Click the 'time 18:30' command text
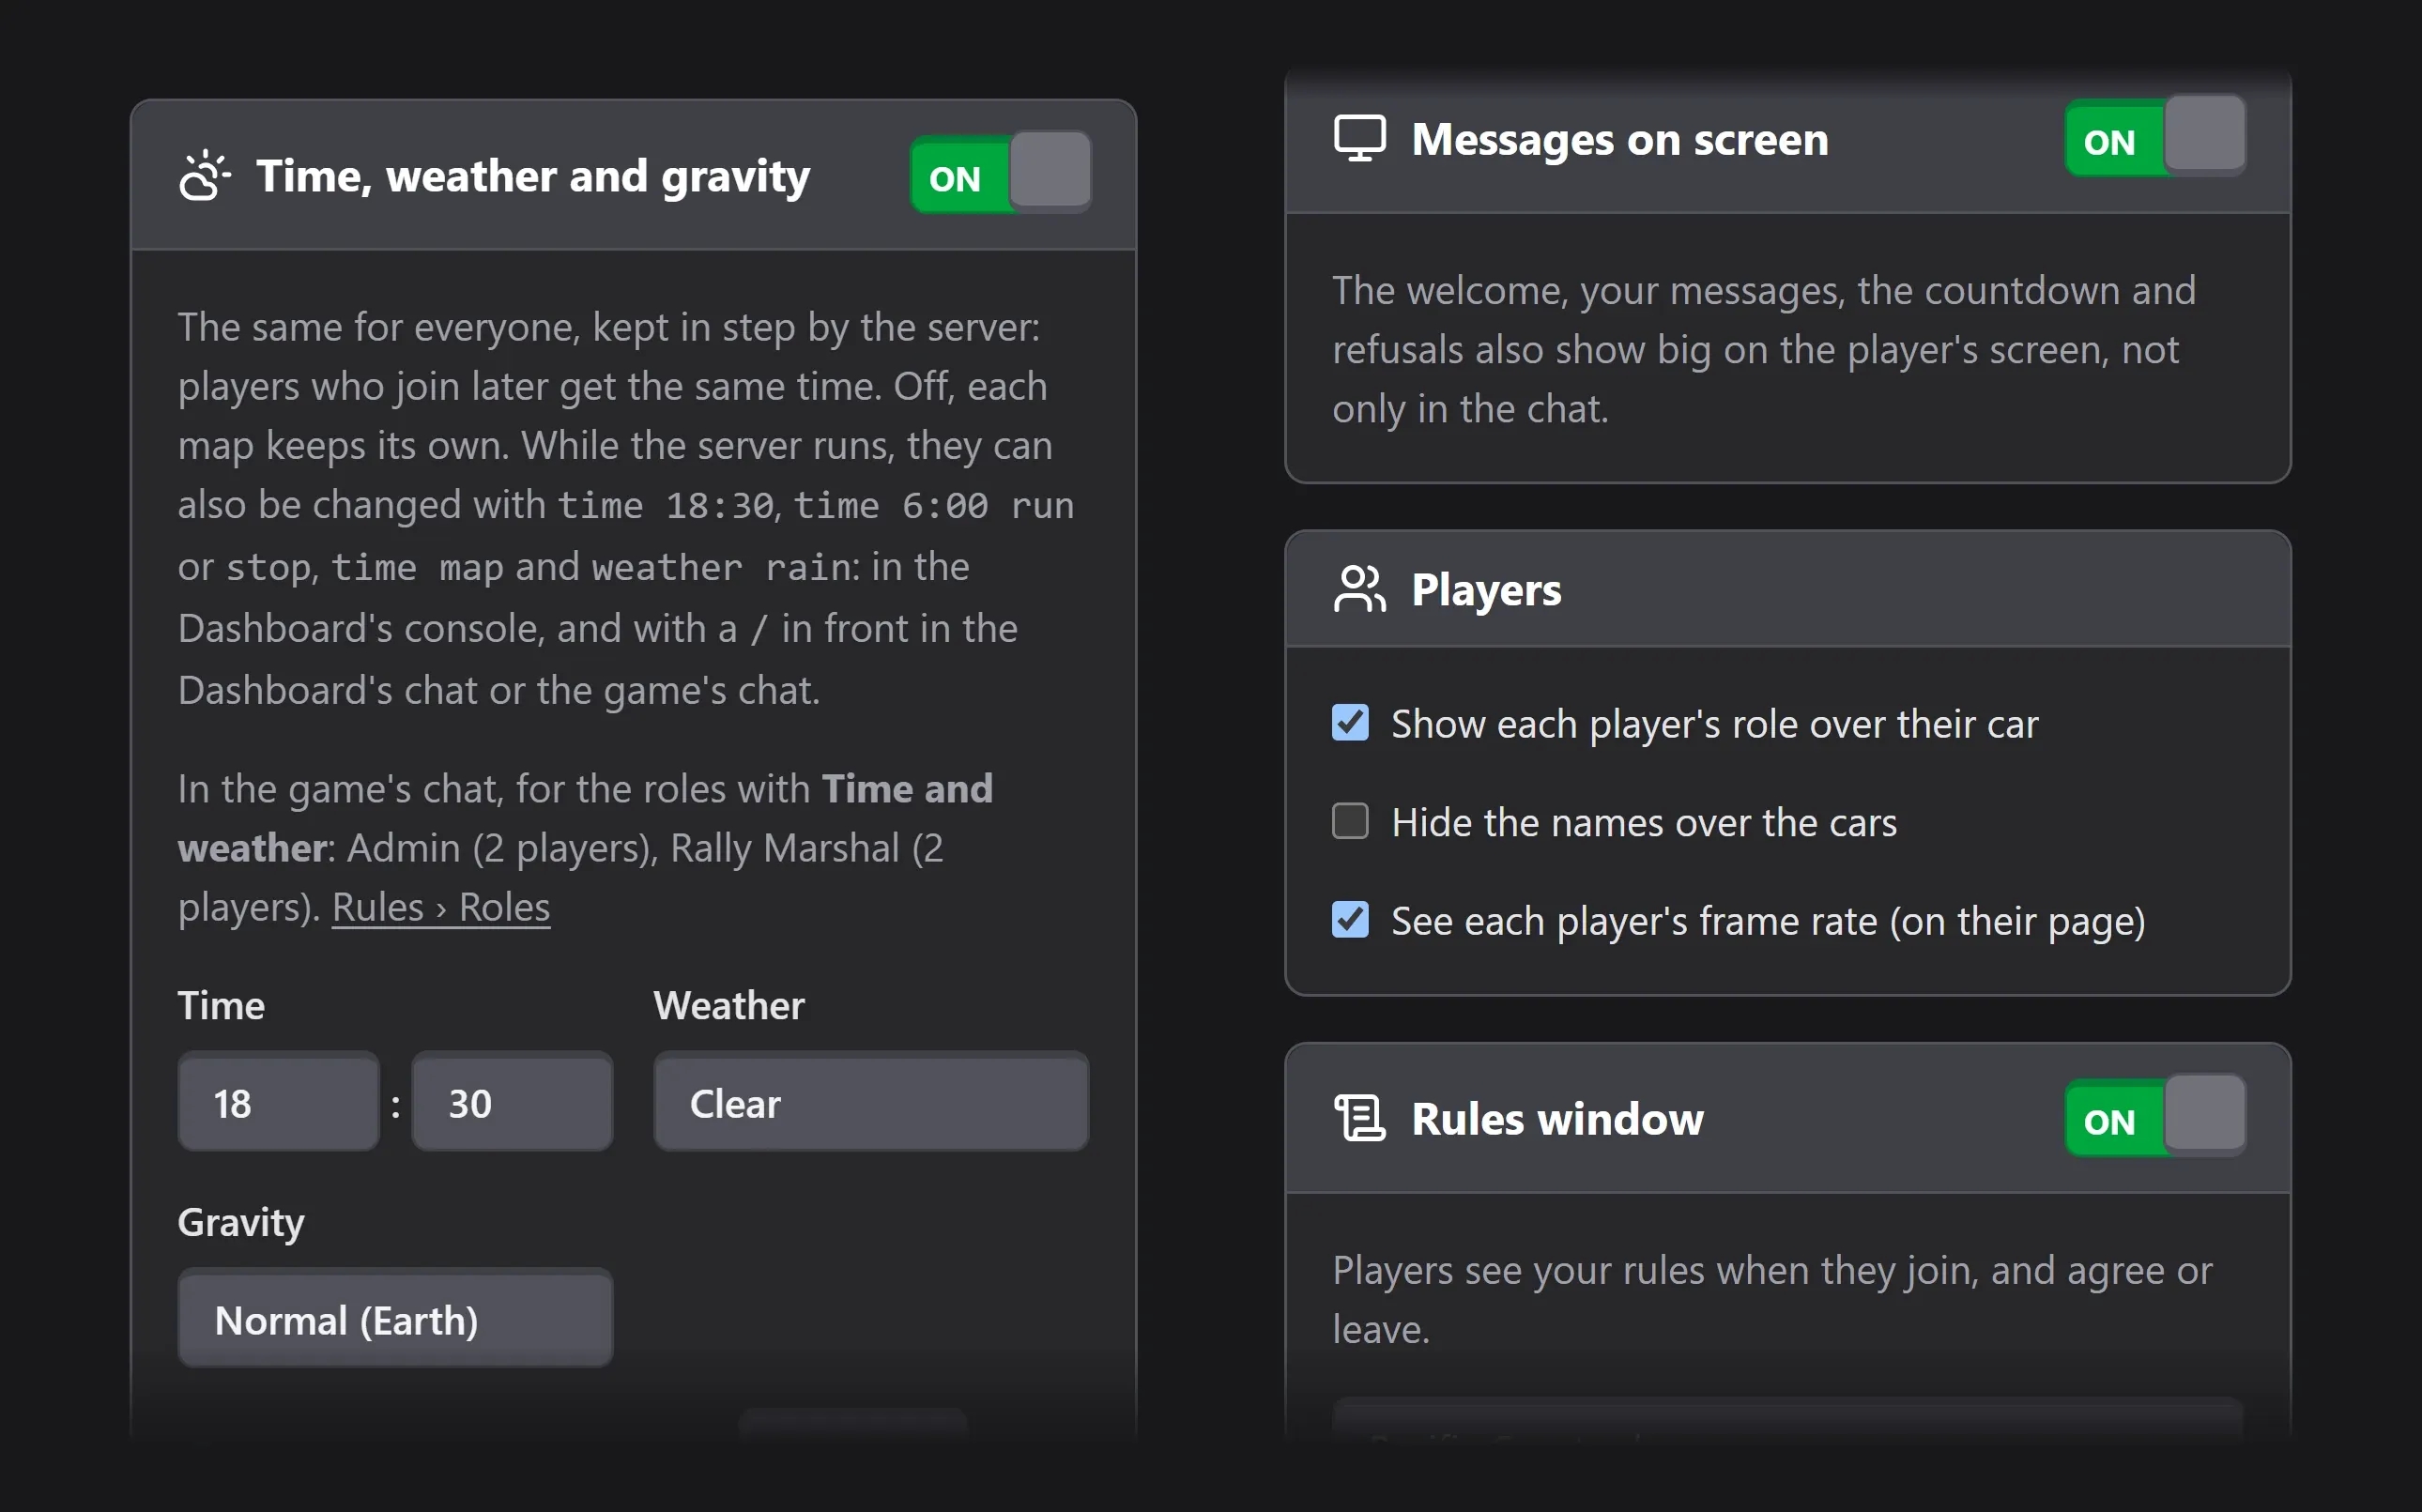2422x1512 pixels. point(665,505)
